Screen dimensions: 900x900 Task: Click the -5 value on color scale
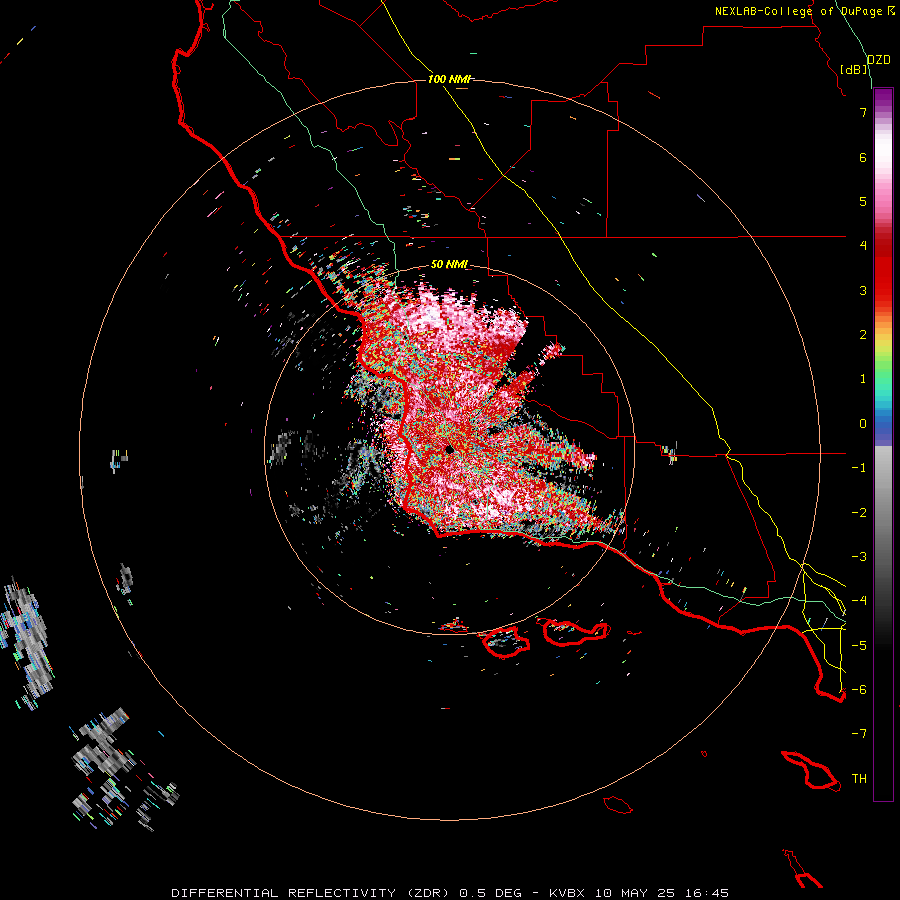[x=859, y=645]
